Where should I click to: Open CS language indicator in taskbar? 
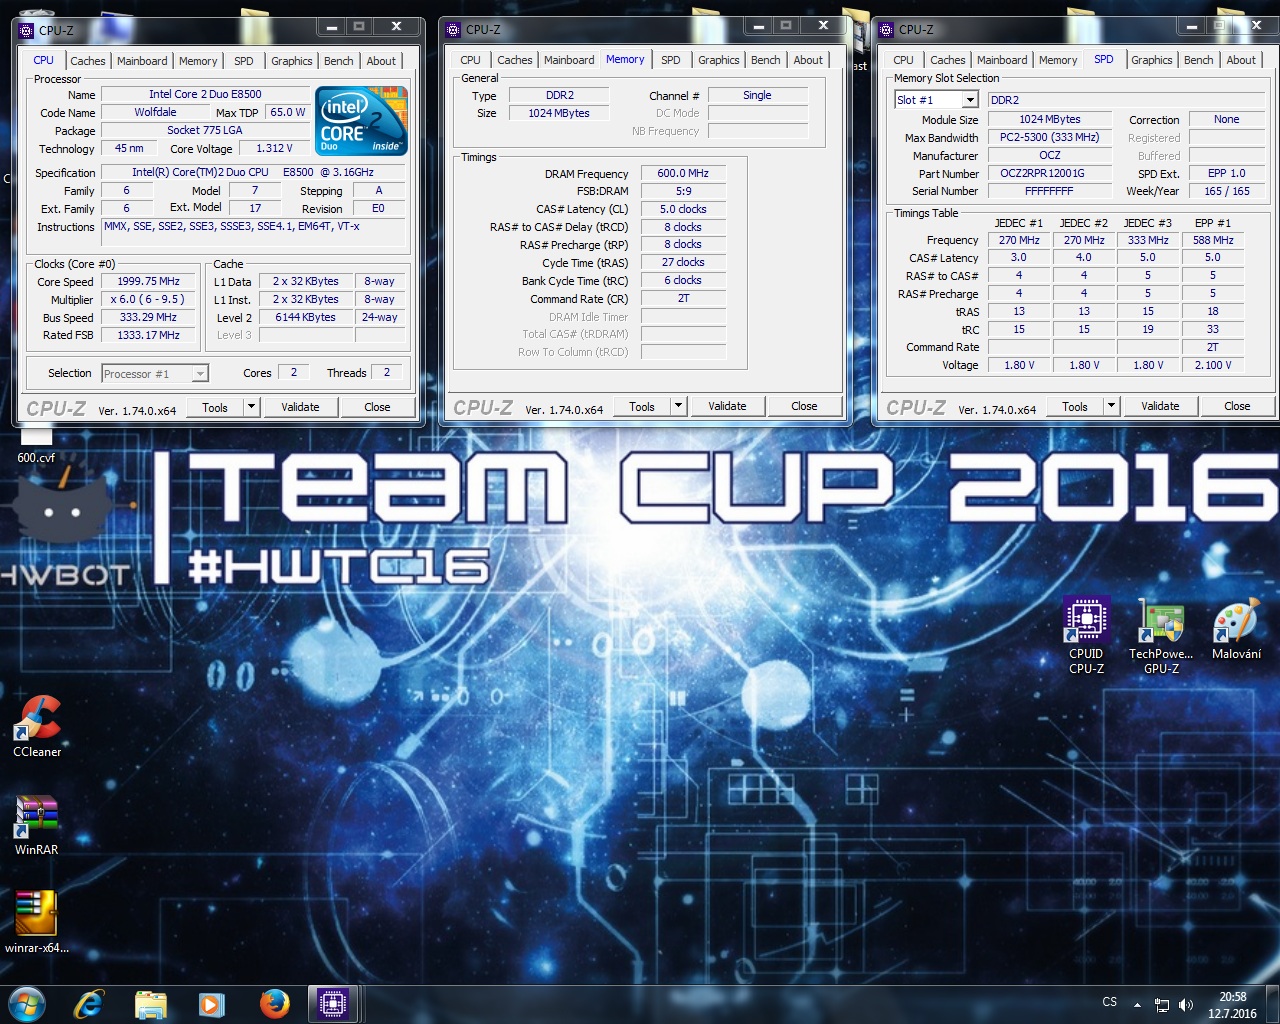coord(1109,1002)
